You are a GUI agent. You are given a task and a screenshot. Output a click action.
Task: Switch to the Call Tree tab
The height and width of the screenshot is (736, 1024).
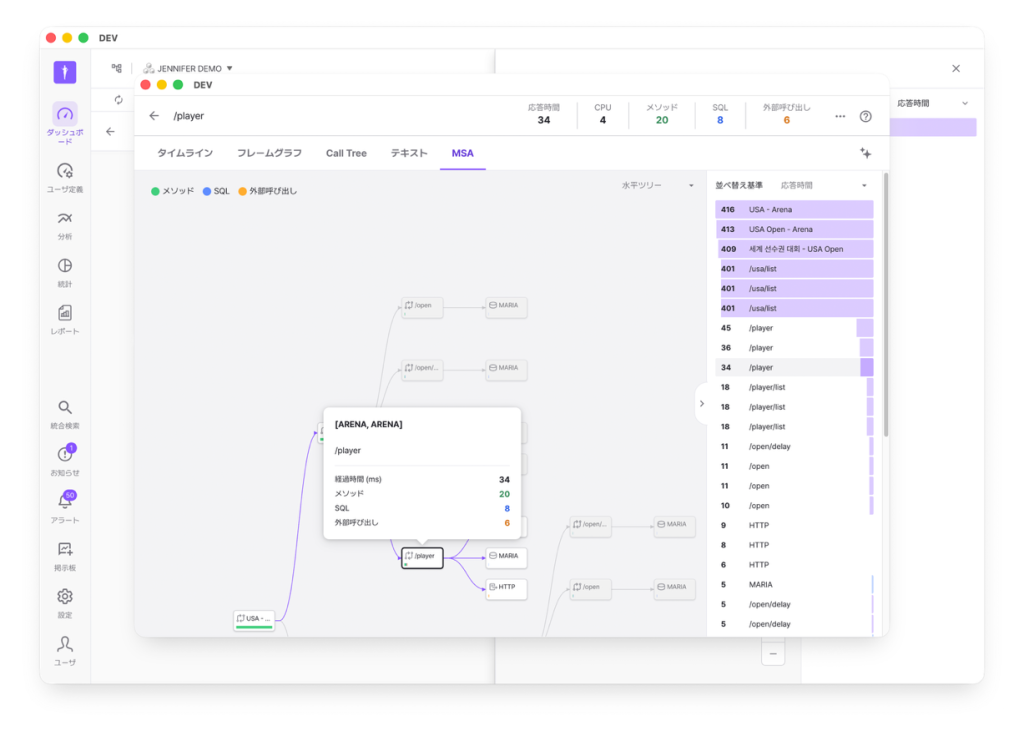[x=346, y=153]
